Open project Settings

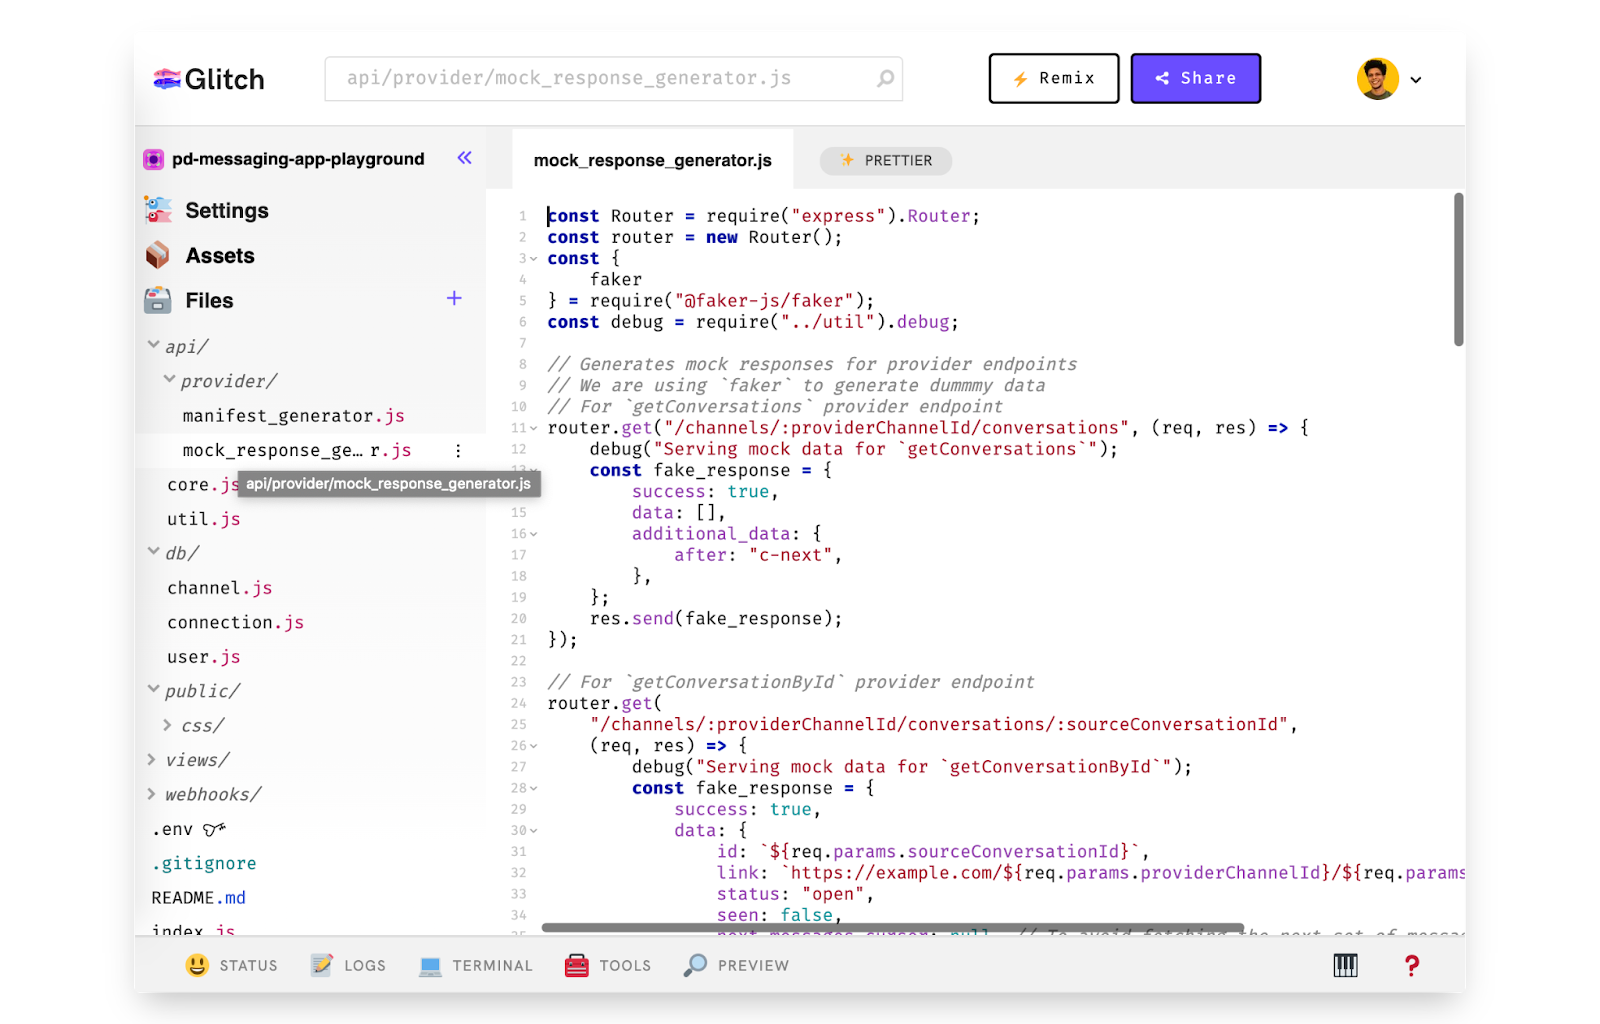tap(226, 210)
